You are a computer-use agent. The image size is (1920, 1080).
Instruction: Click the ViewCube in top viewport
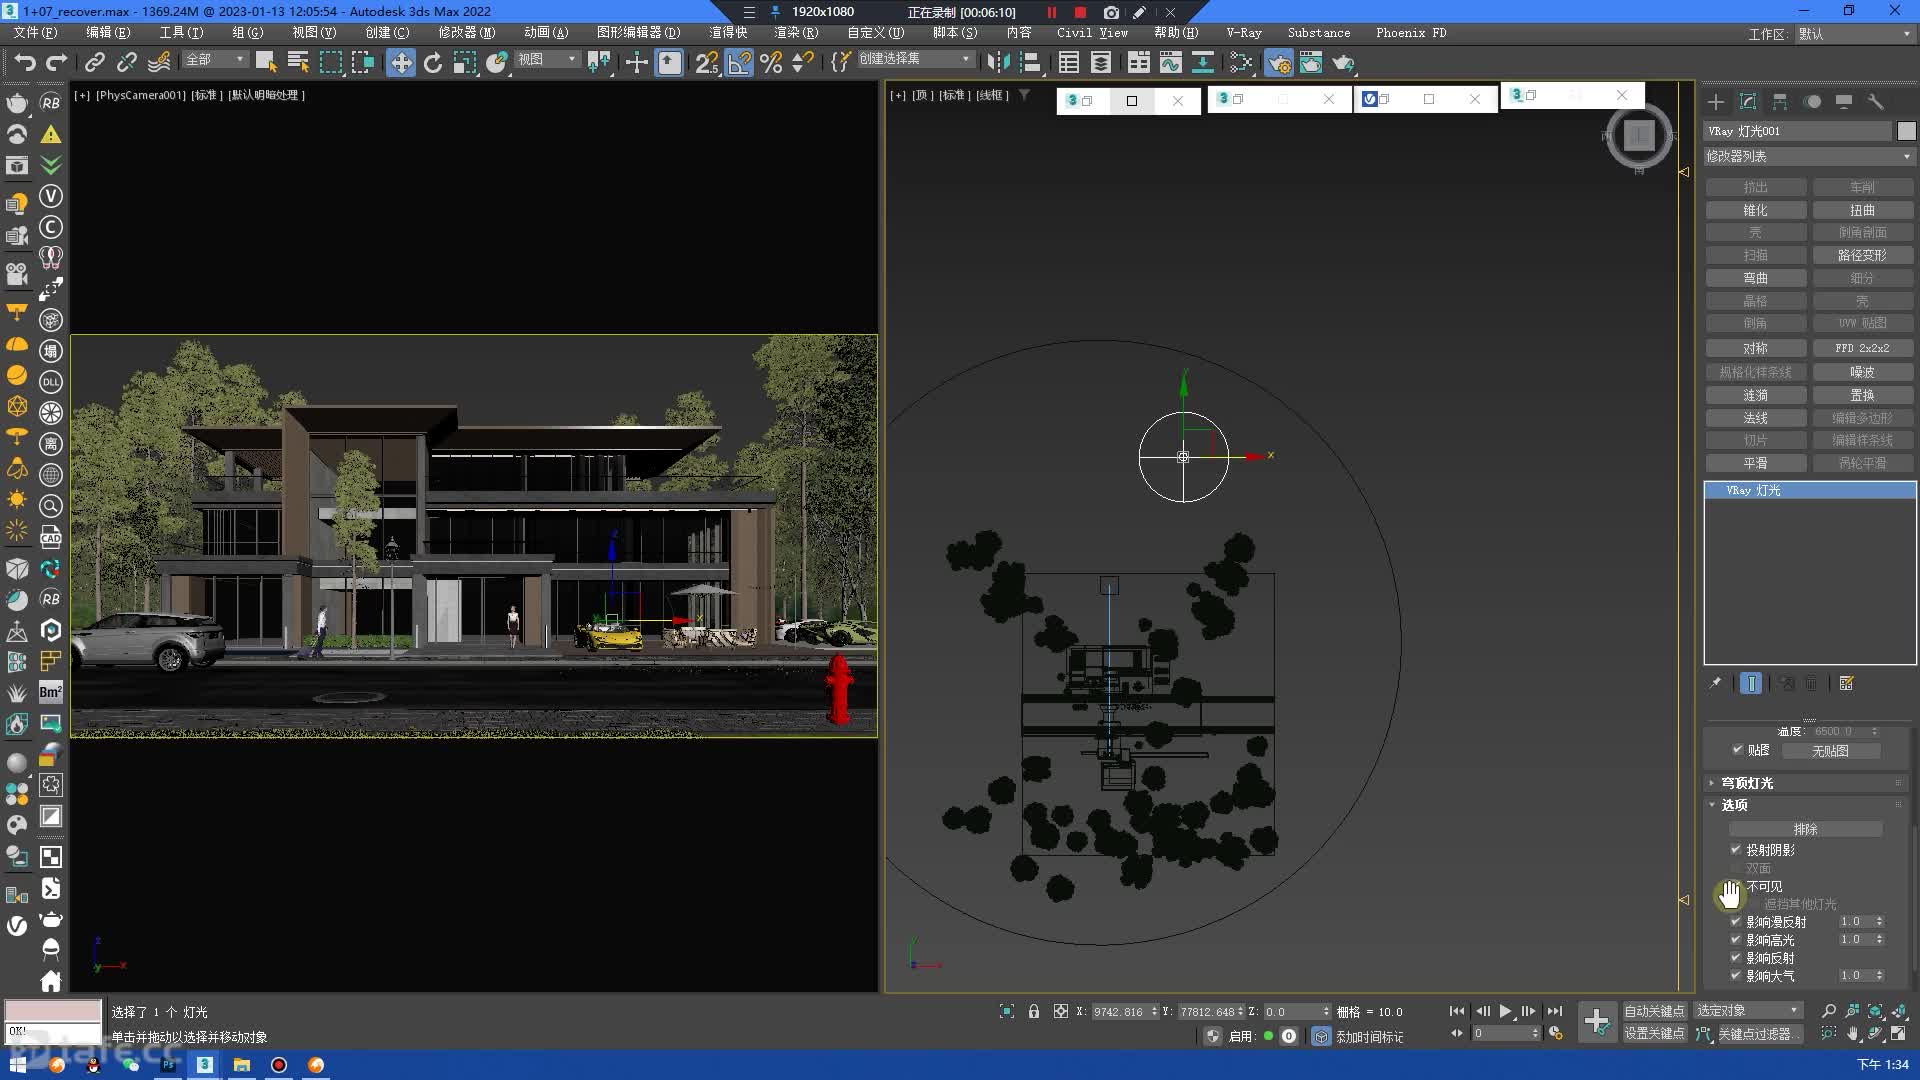click(1639, 135)
